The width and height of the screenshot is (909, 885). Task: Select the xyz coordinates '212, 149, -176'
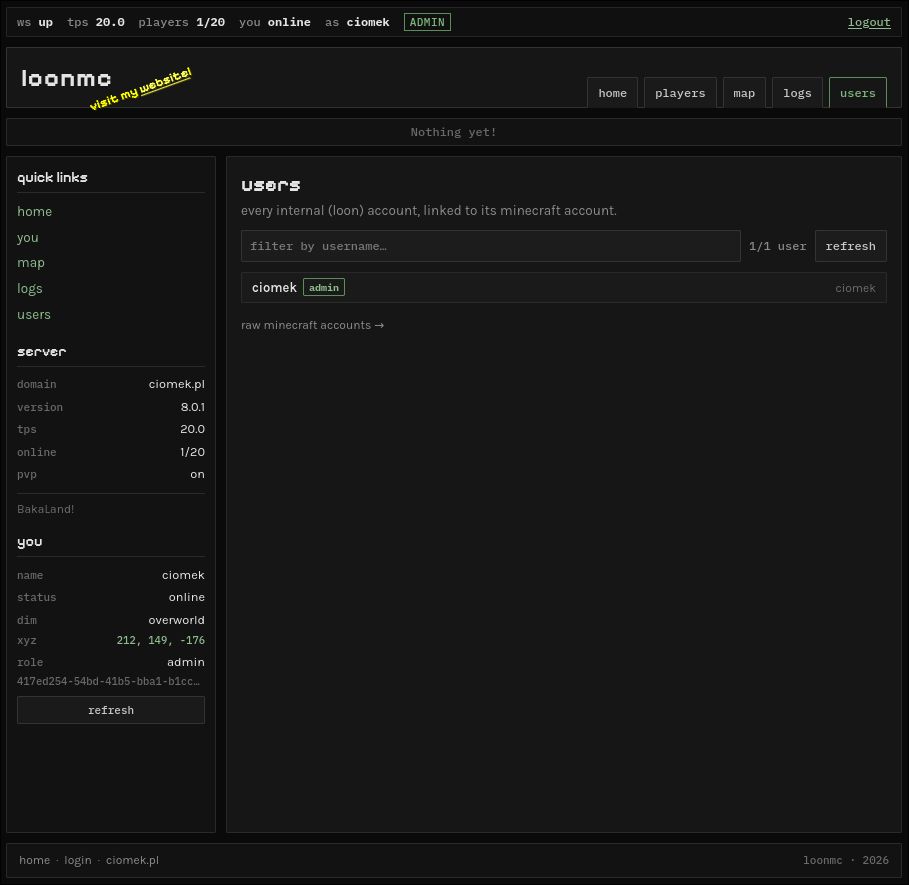tap(161, 640)
